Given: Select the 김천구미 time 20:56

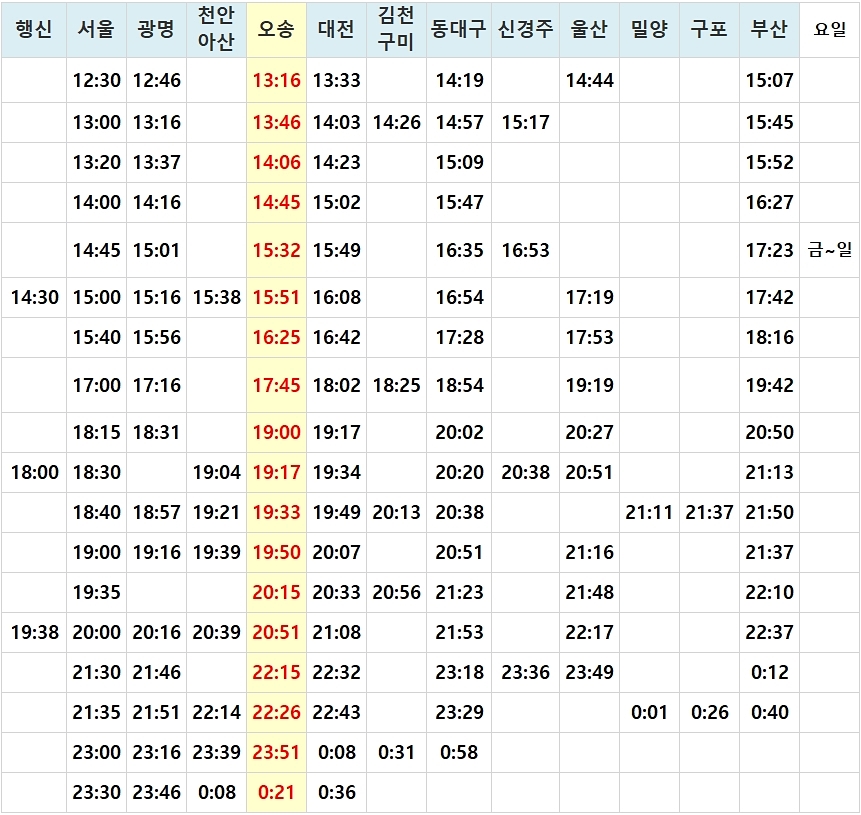Looking at the screenshot, I should click(396, 592).
